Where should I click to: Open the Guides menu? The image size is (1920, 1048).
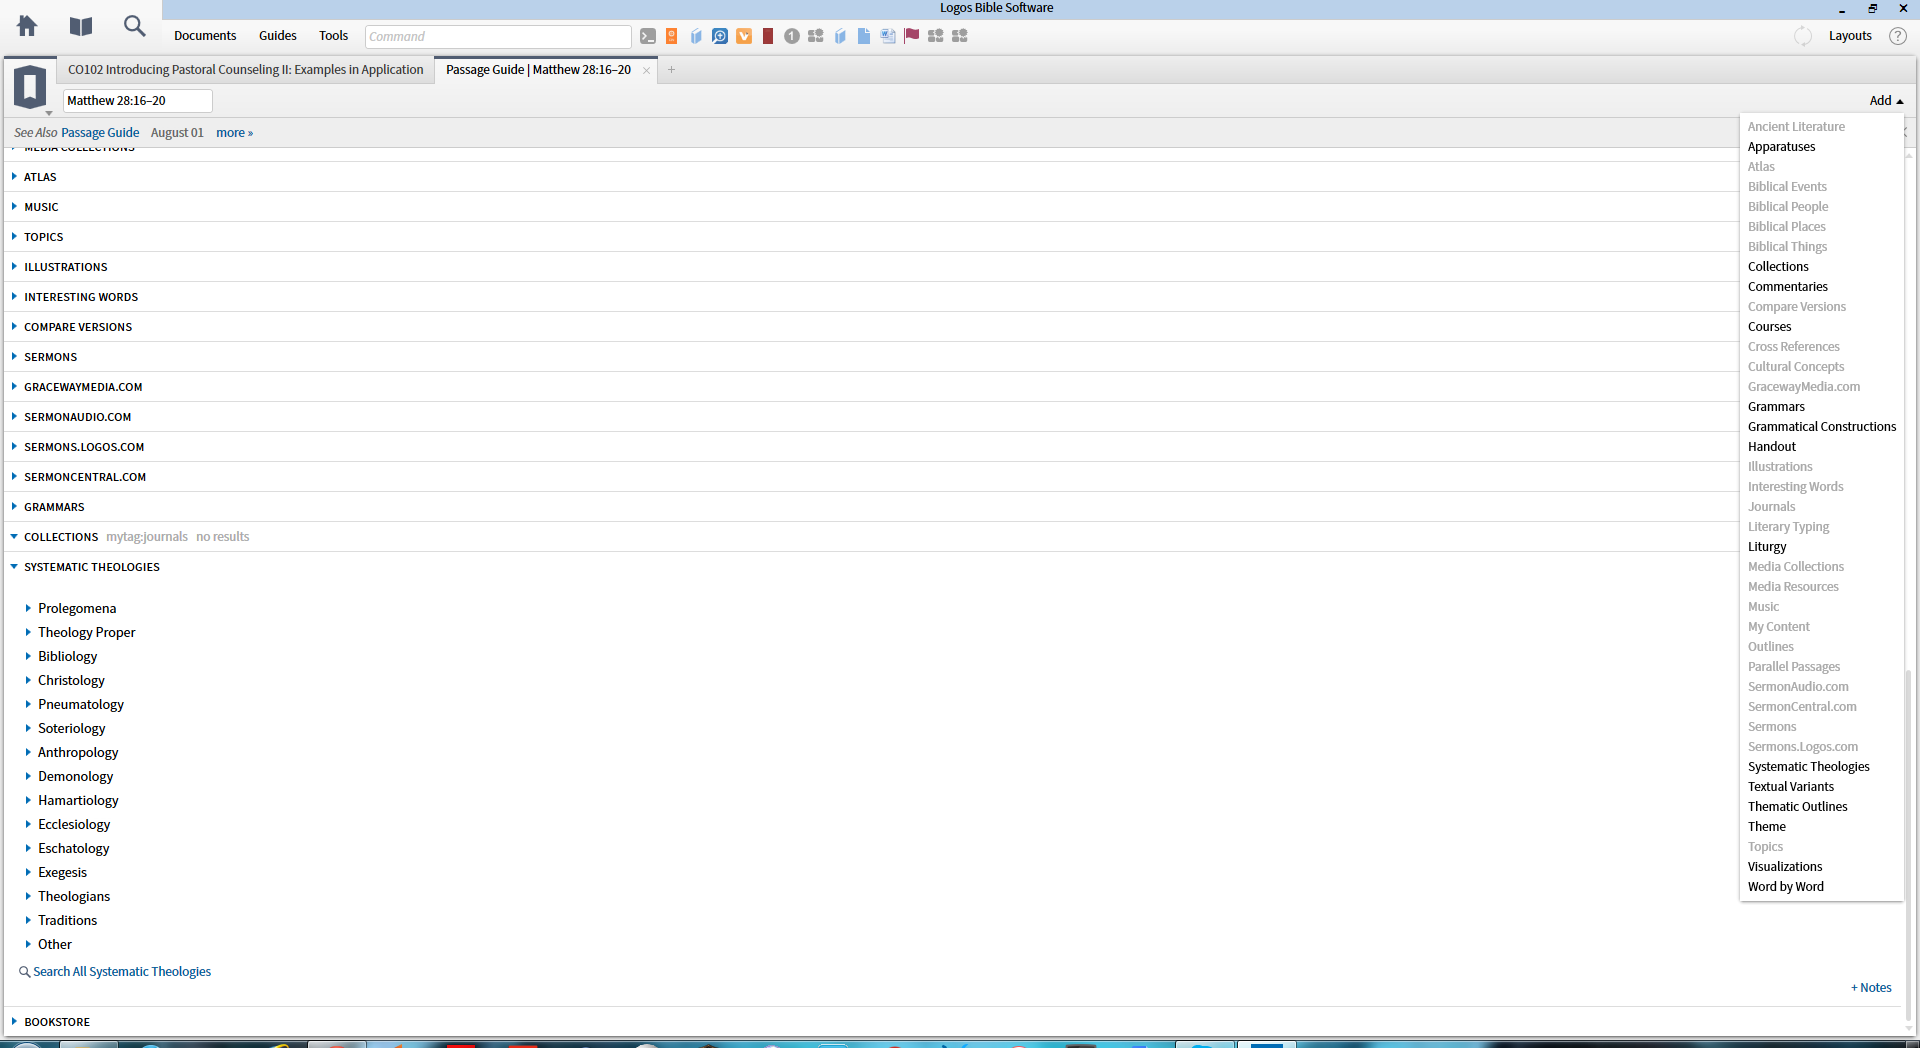point(278,36)
